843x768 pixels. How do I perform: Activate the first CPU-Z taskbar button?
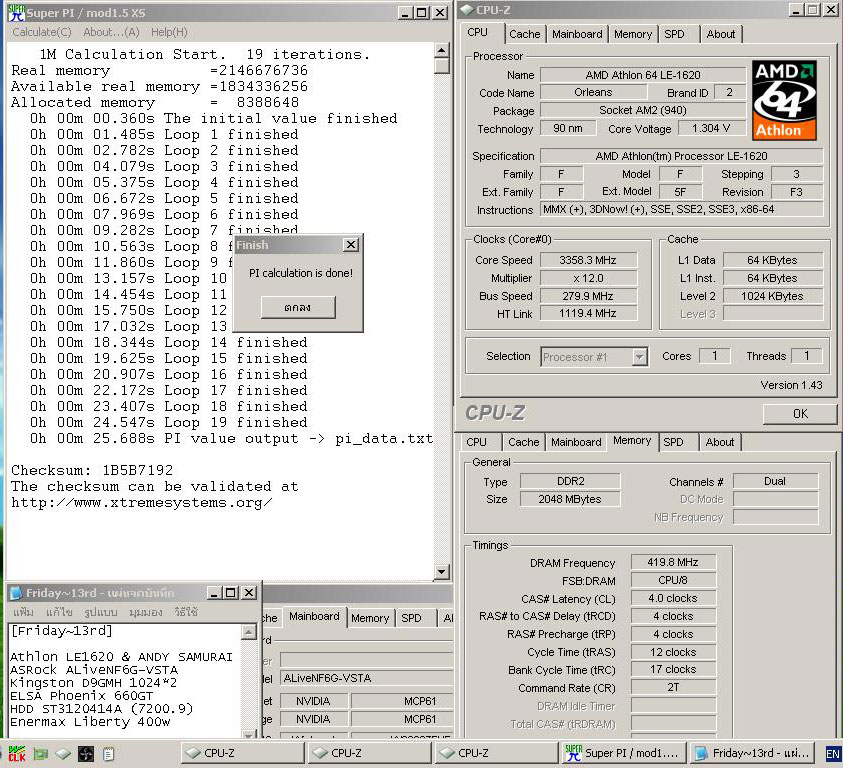(242, 753)
